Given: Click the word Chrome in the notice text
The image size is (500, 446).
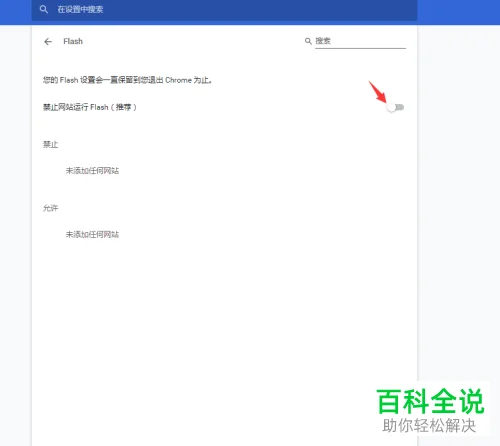Looking at the screenshot, I should [x=178, y=80].
